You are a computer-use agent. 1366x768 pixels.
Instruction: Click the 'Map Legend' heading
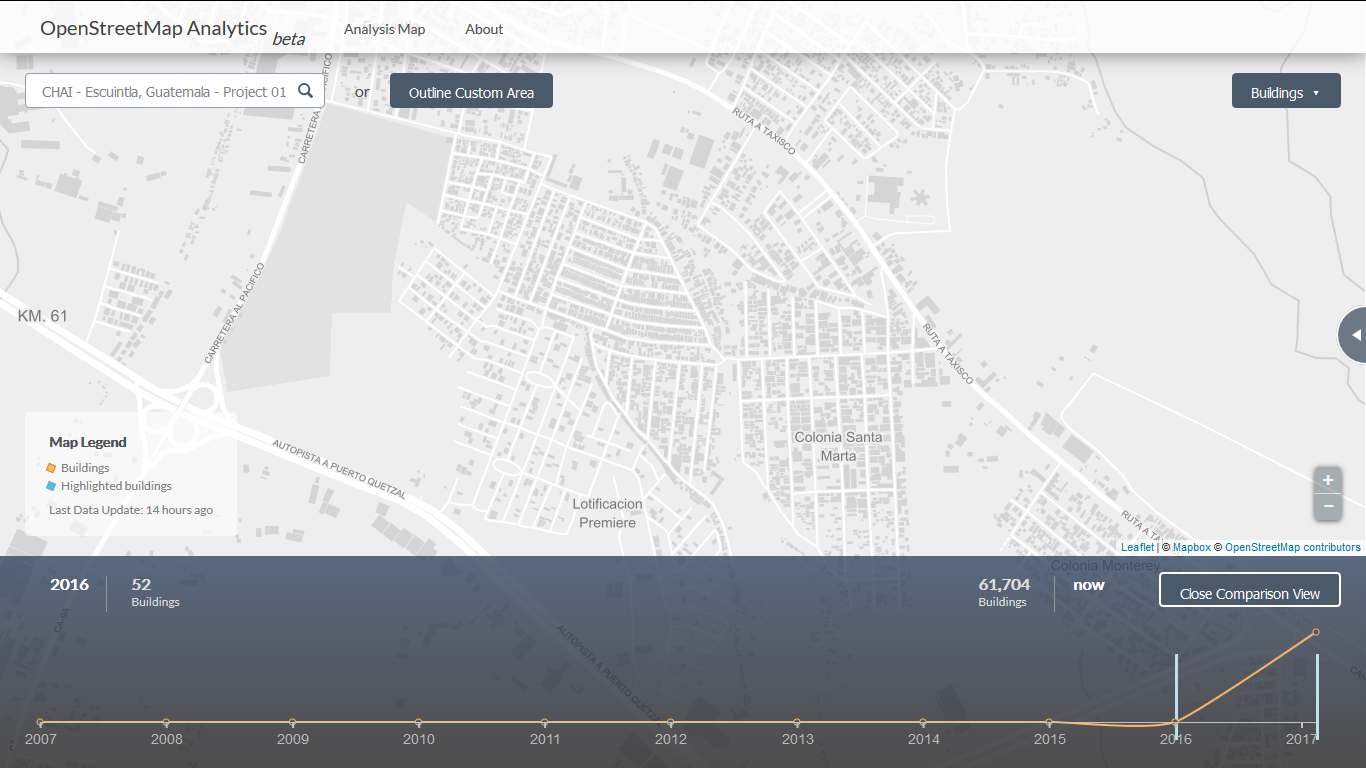(88, 442)
